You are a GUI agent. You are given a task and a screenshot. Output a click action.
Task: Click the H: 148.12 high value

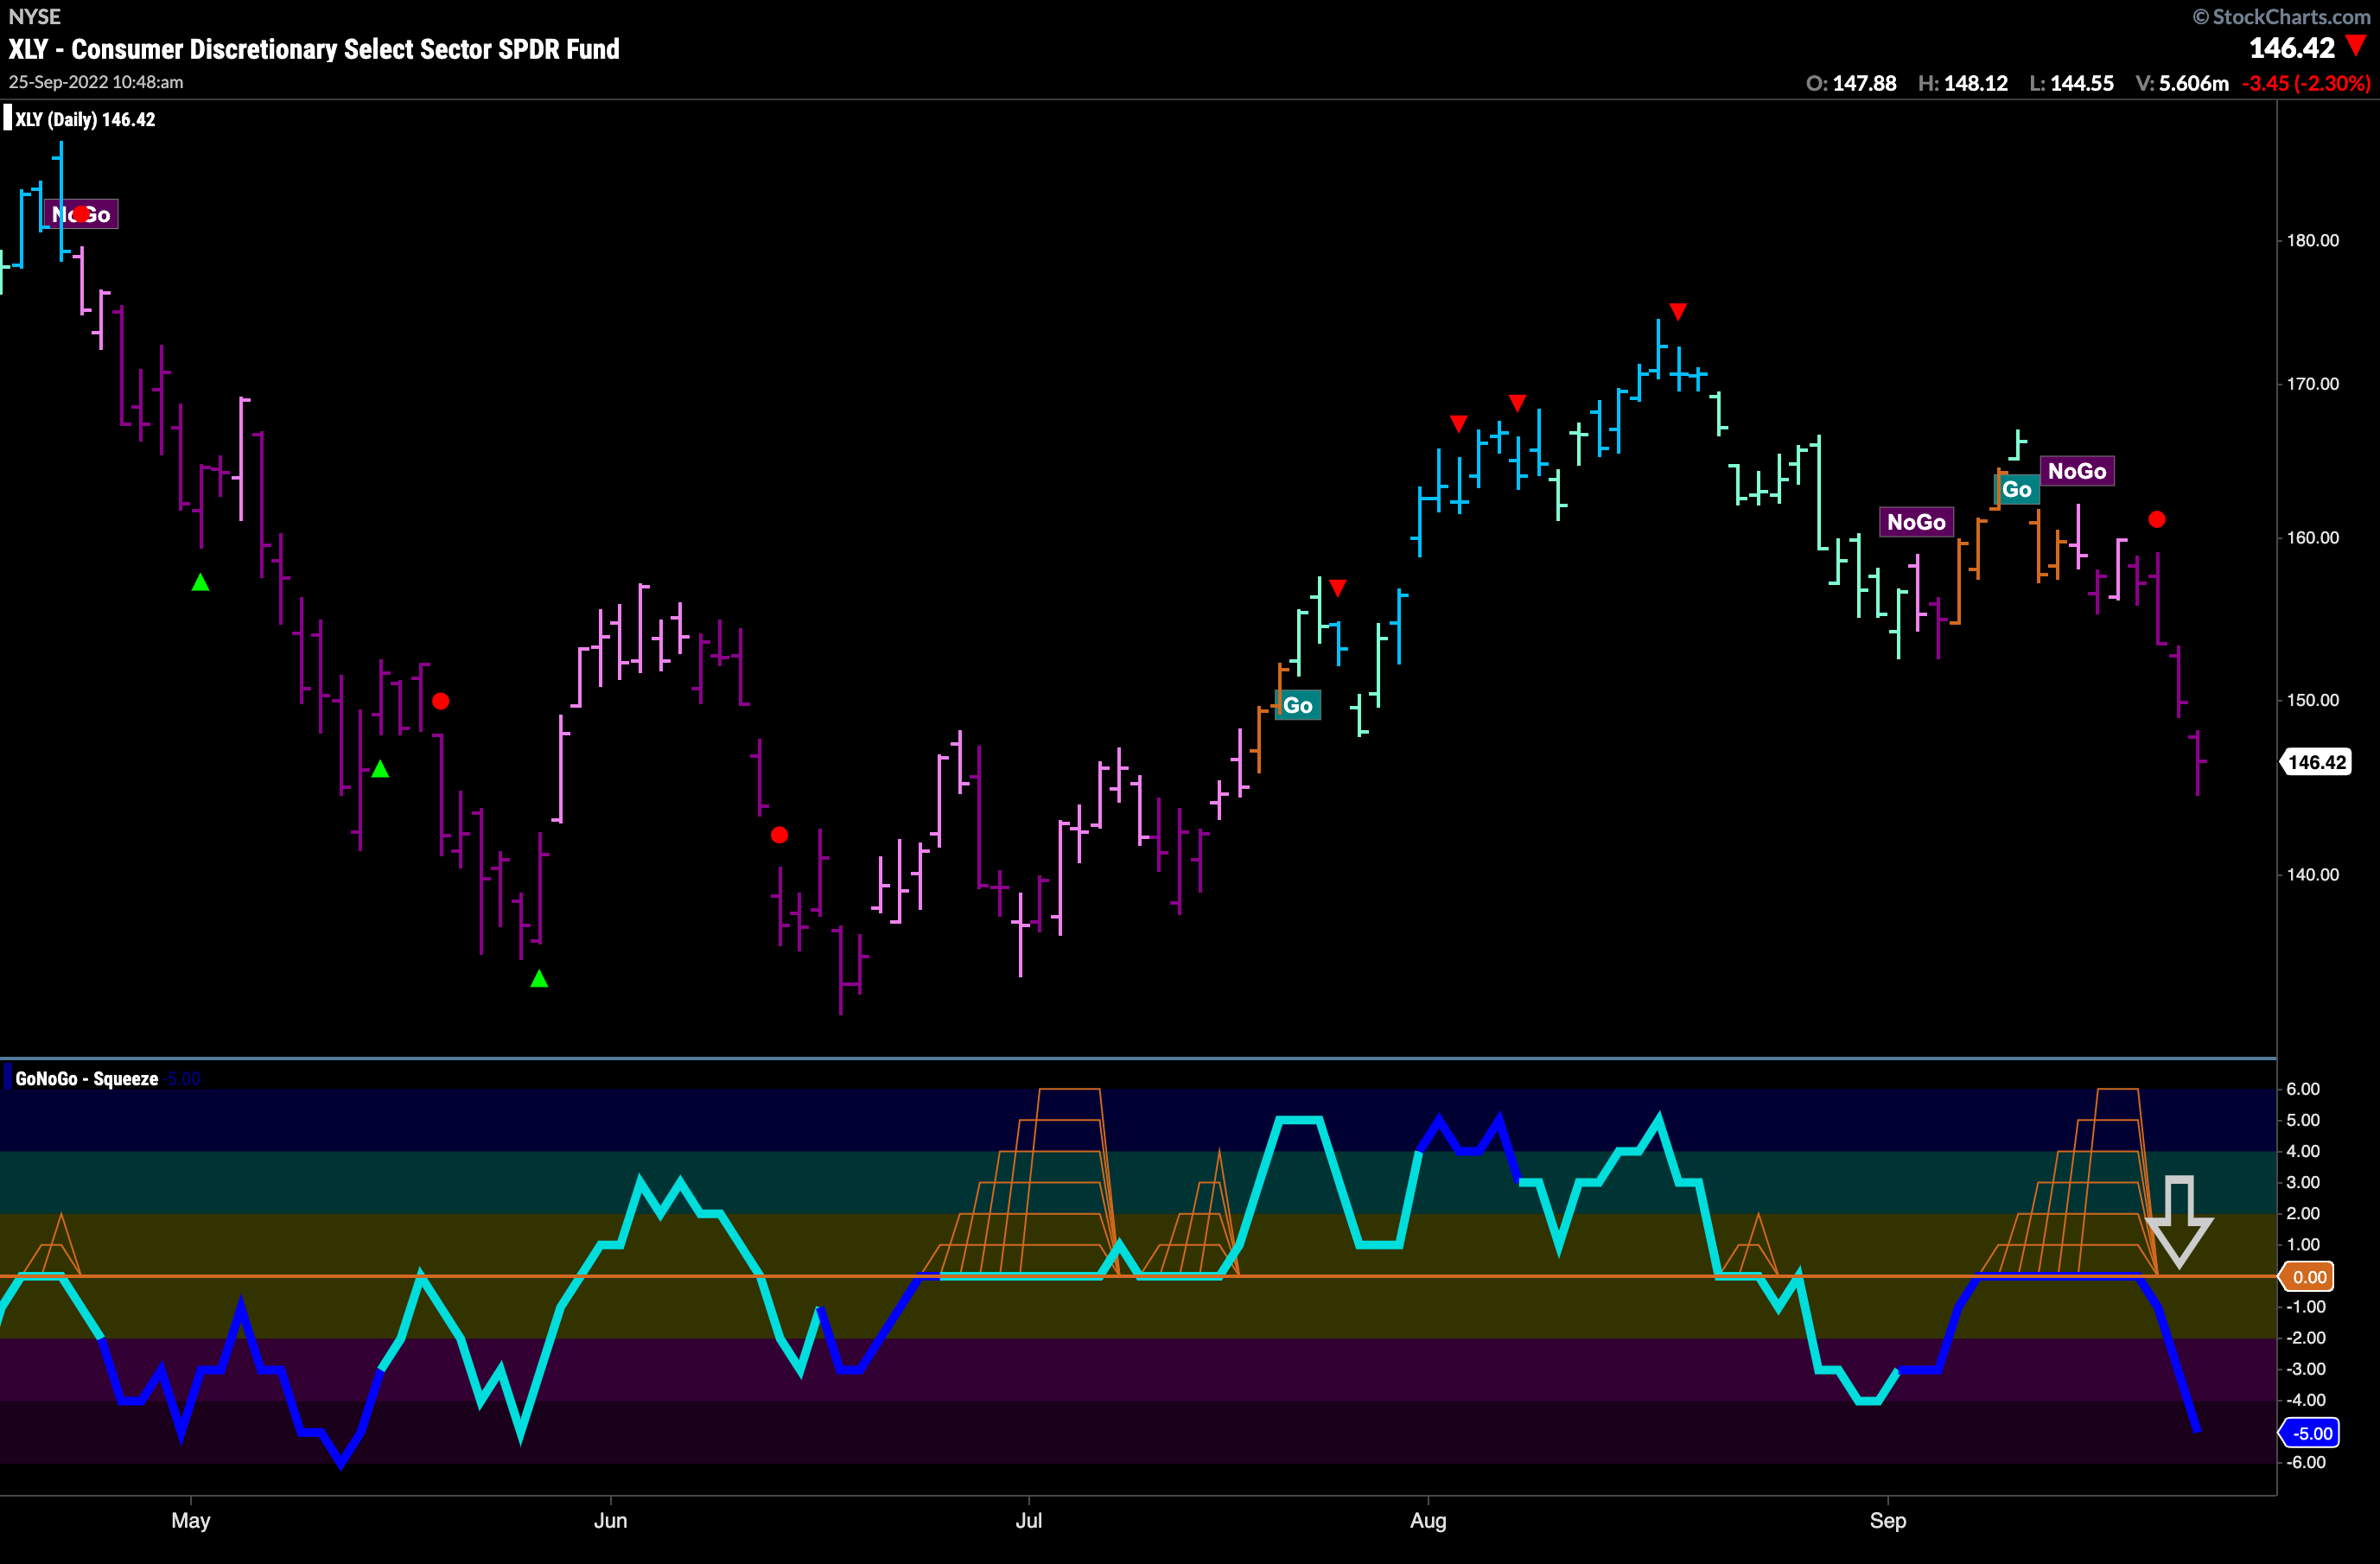[x=1963, y=83]
